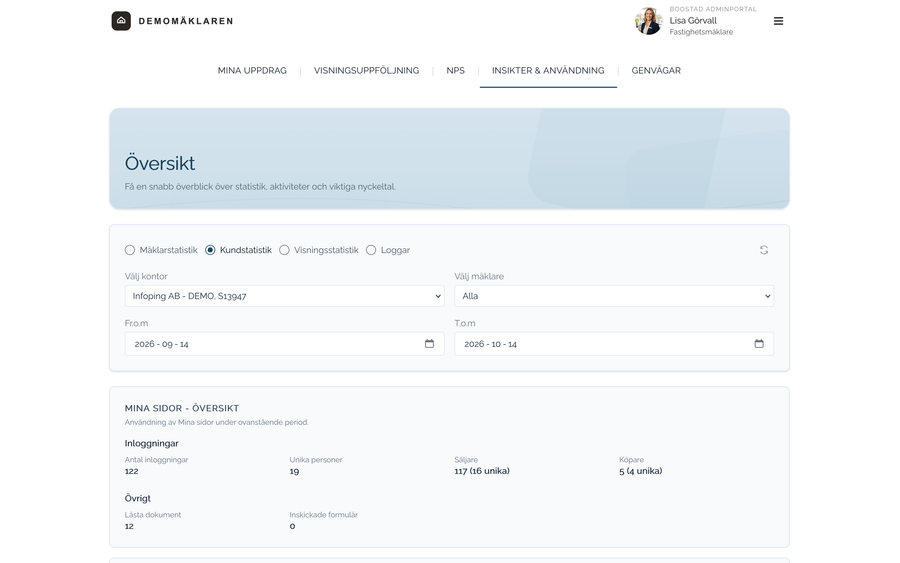Click the Antal inloggningar value 122
This screenshot has height=563, width=900.
131,471
